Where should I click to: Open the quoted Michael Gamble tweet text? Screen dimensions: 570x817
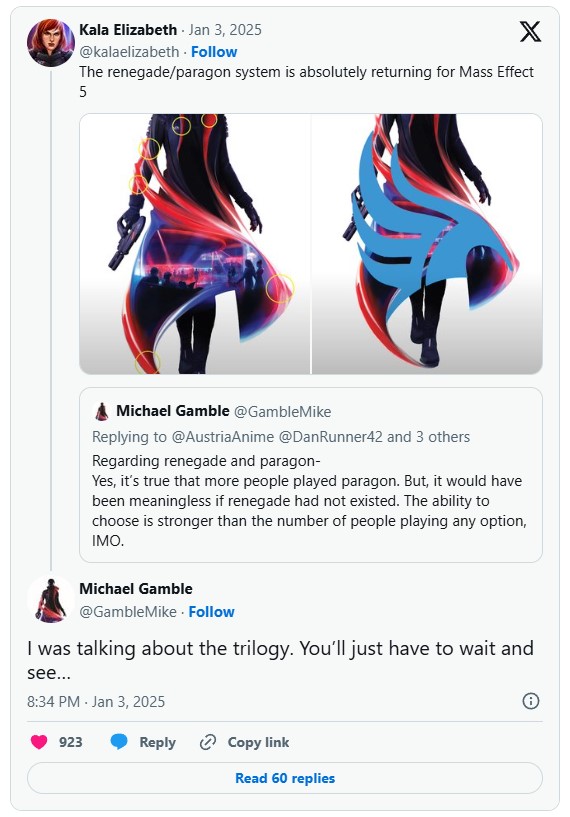click(x=309, y=501)
